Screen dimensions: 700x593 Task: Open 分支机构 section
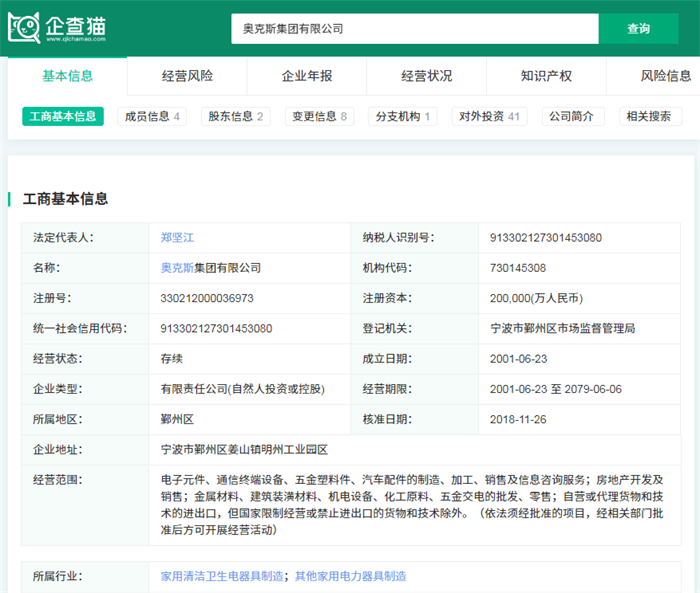point(403,116)
